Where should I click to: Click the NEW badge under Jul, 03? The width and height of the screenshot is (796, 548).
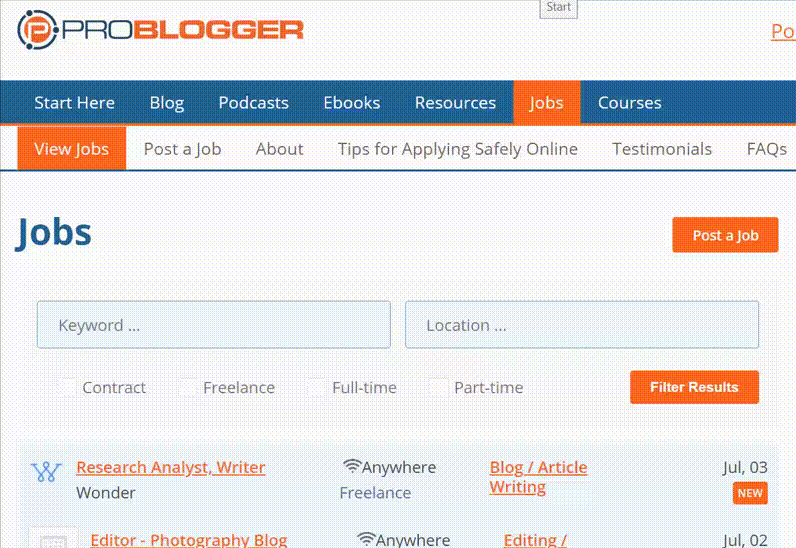pyautogui.click(x=749, y=493)
